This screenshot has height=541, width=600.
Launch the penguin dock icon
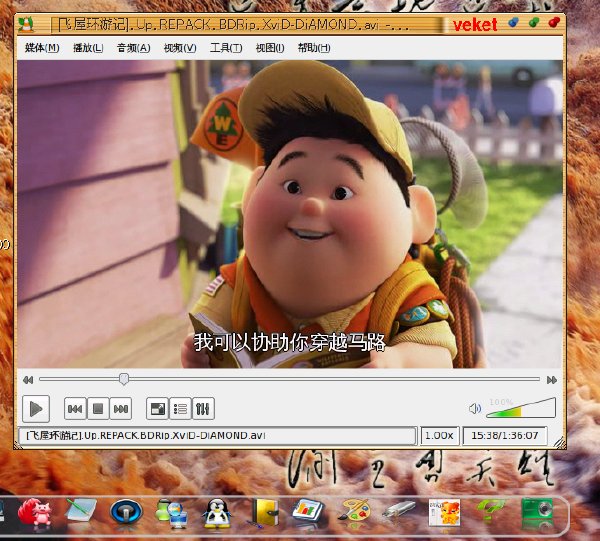point(217,513)
